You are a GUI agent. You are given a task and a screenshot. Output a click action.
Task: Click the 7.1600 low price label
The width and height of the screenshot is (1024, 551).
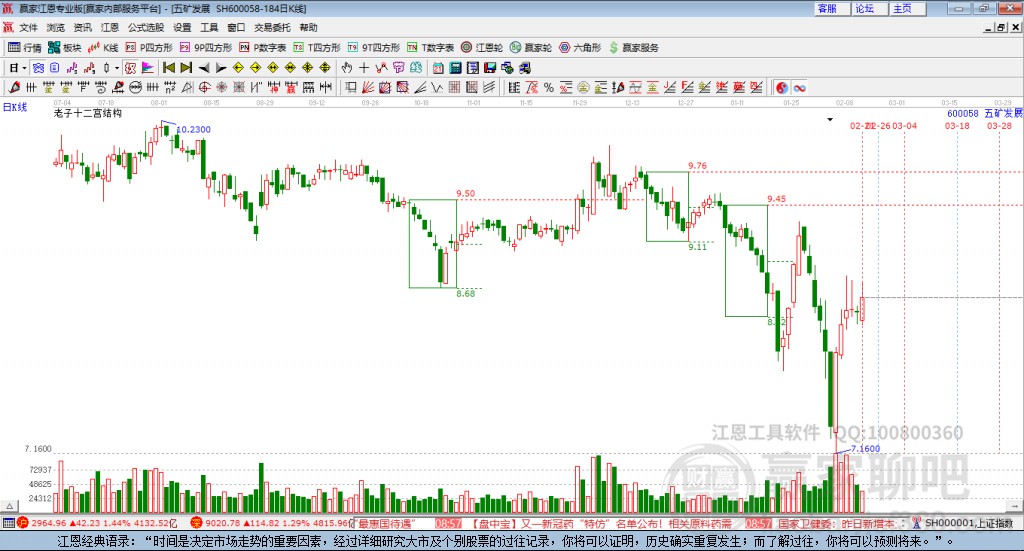tap(865, 449)
